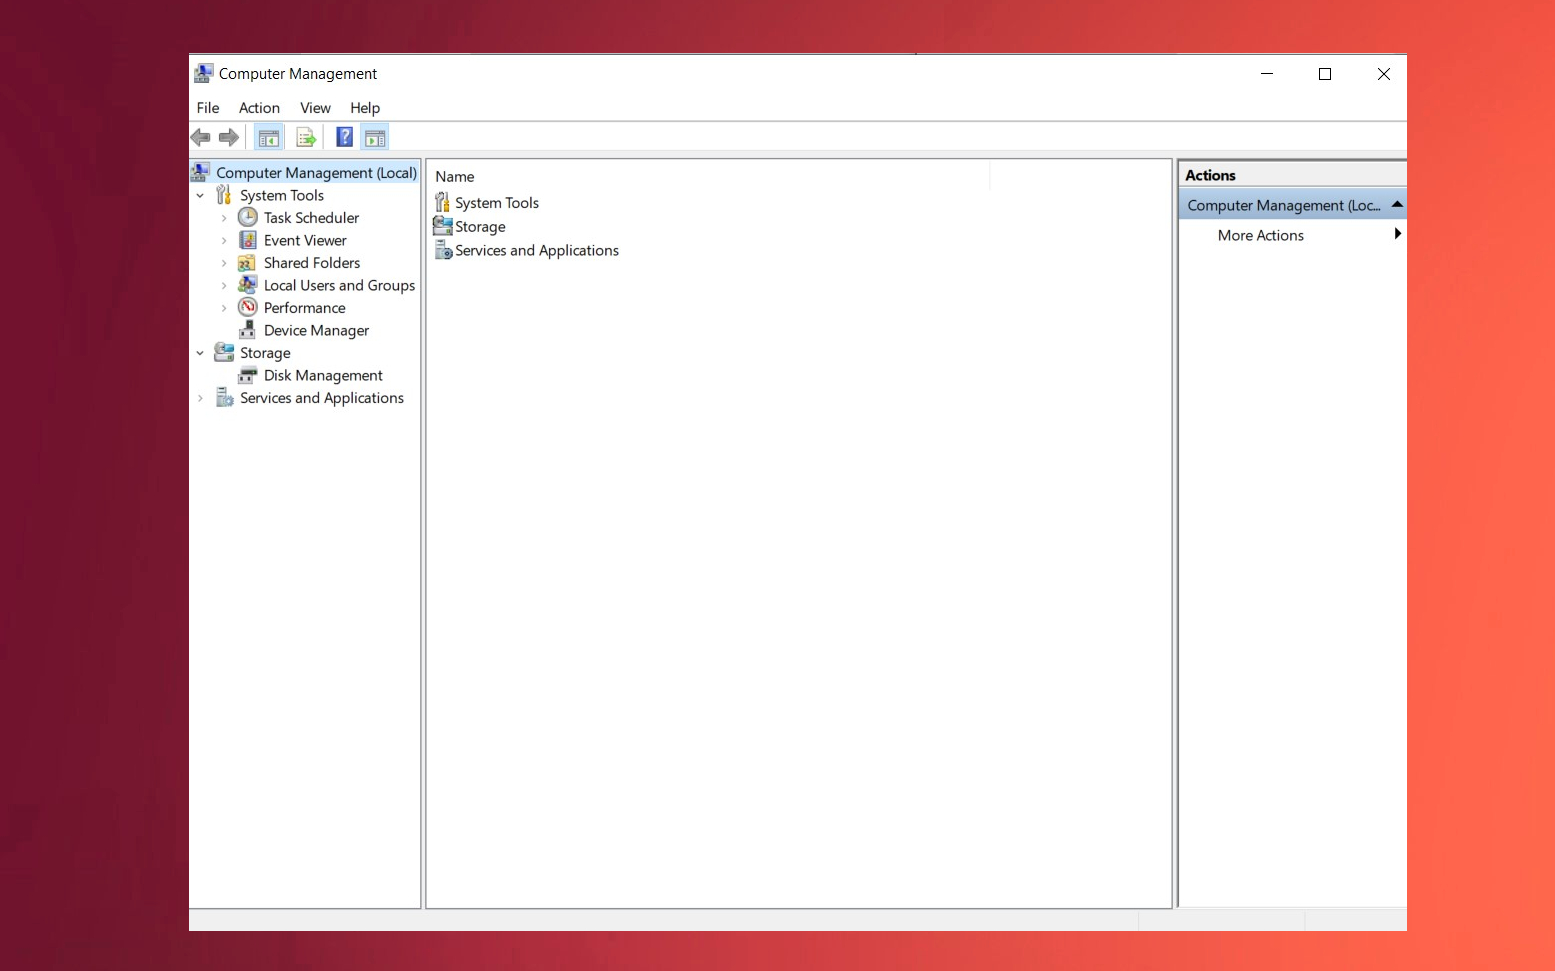Viewport: 1555px width, 971px height.
Task: Select the Shared Folders label in tree
Action: (x=312, y=263)
